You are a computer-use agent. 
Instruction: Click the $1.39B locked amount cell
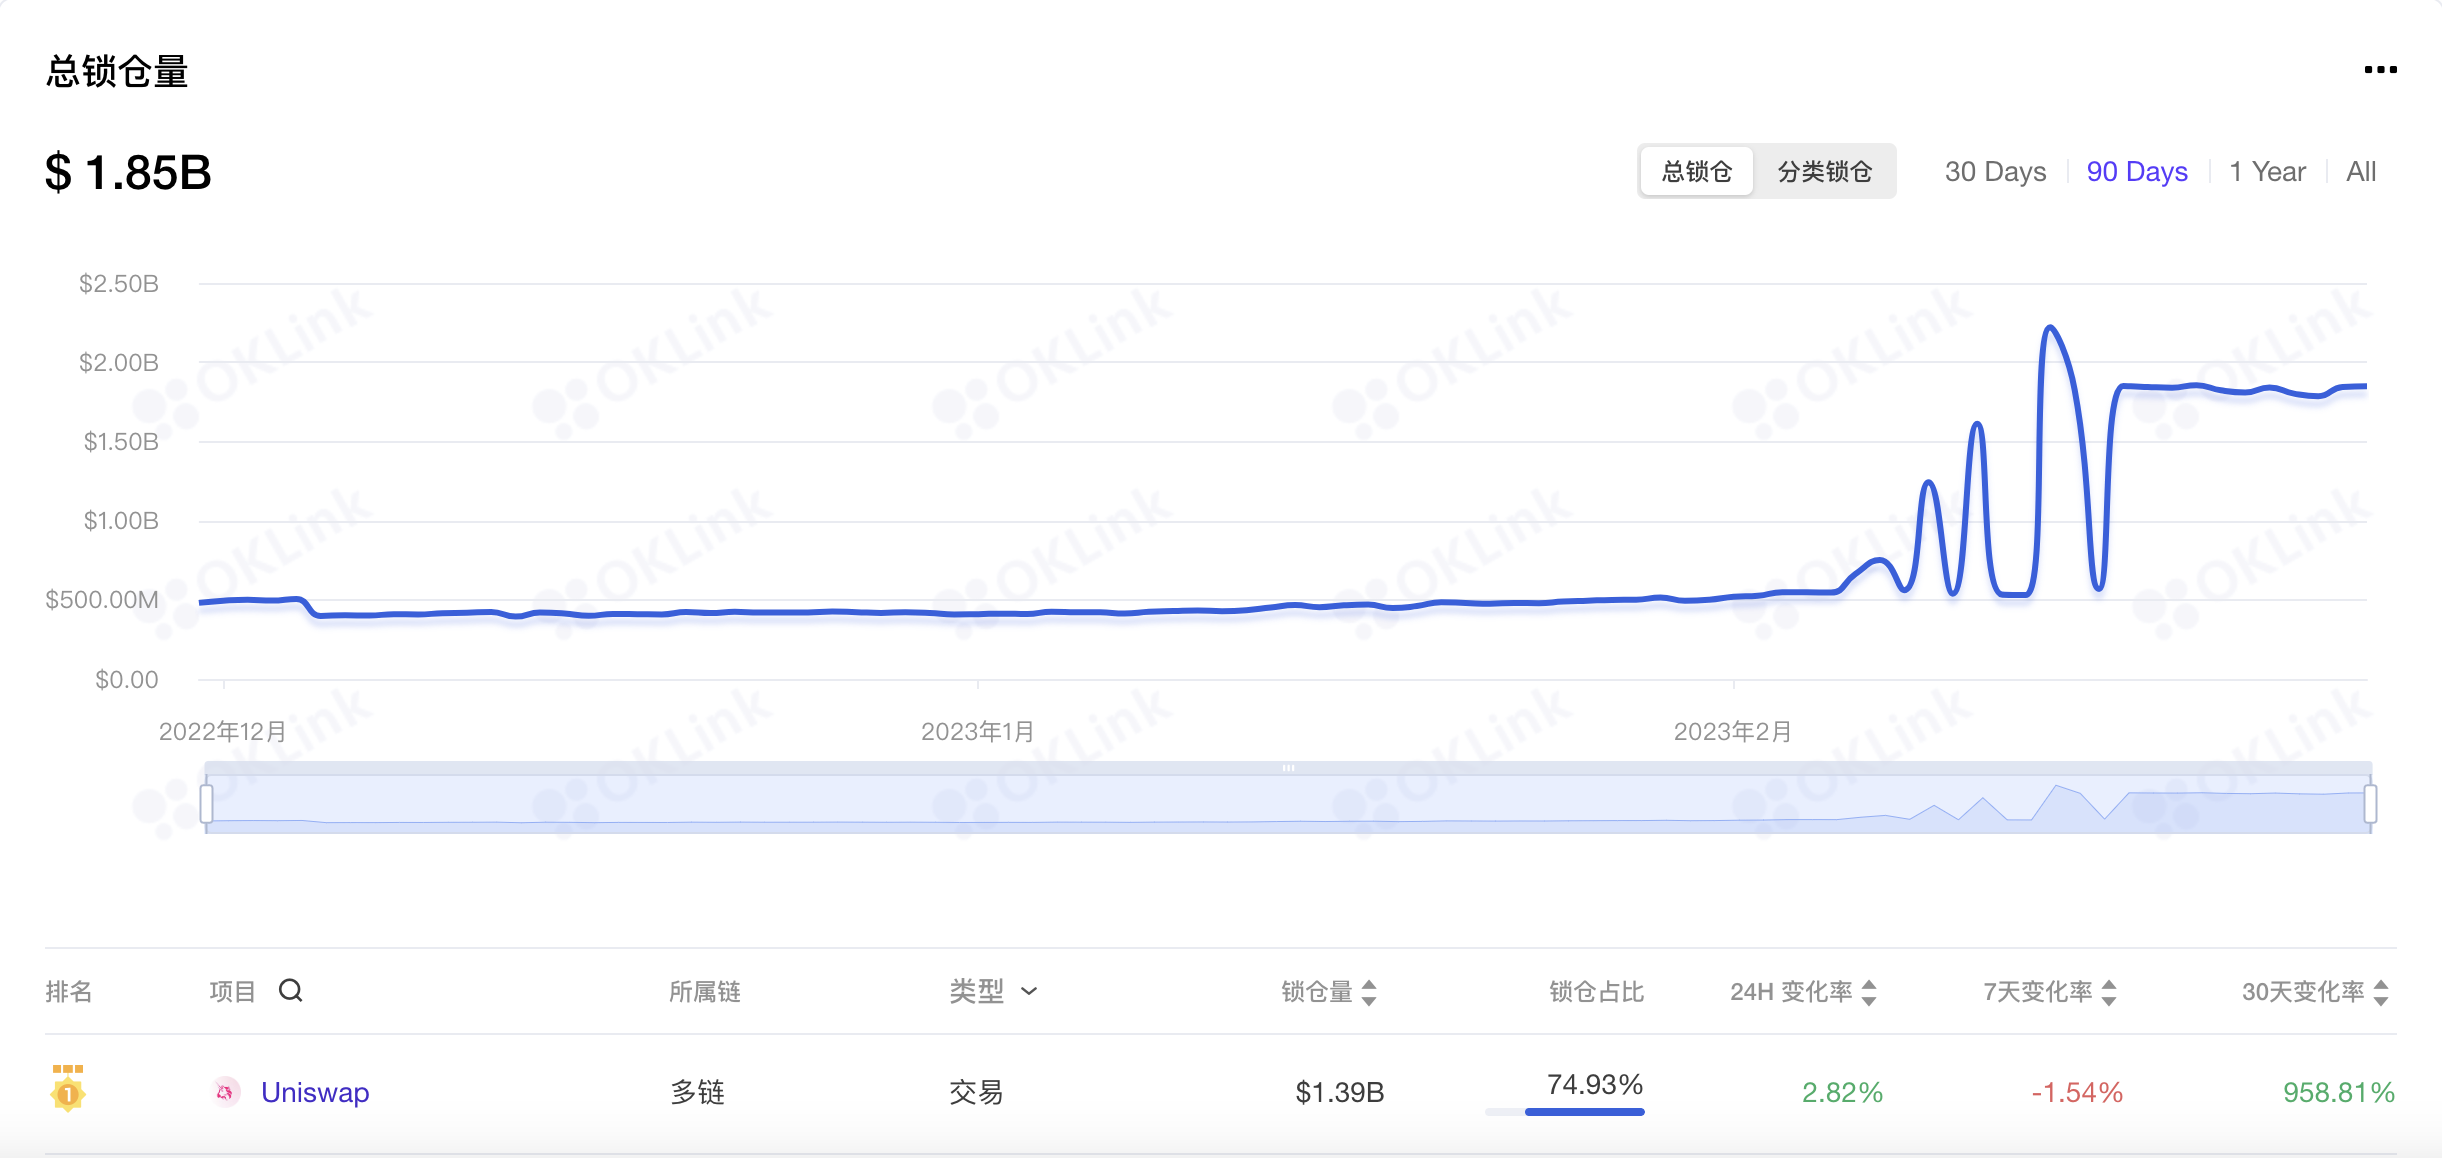(x=1340, y=1092)
